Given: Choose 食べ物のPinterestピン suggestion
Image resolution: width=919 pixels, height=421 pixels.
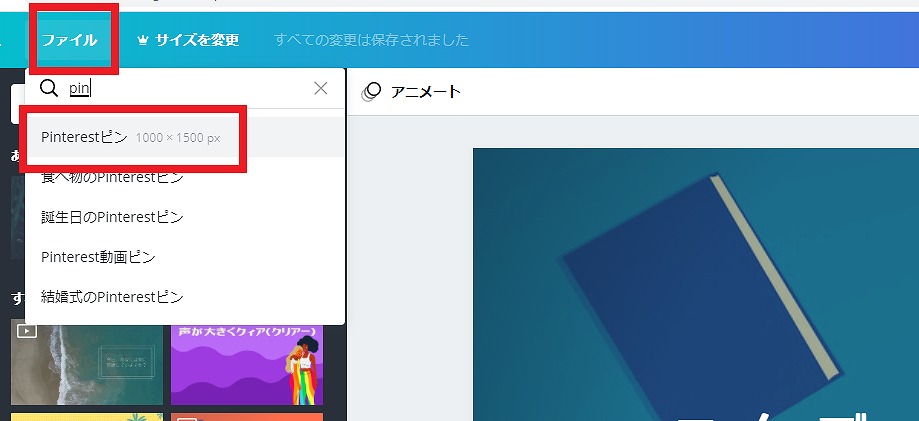Looking at the screenshot, I should pos(185,177).
